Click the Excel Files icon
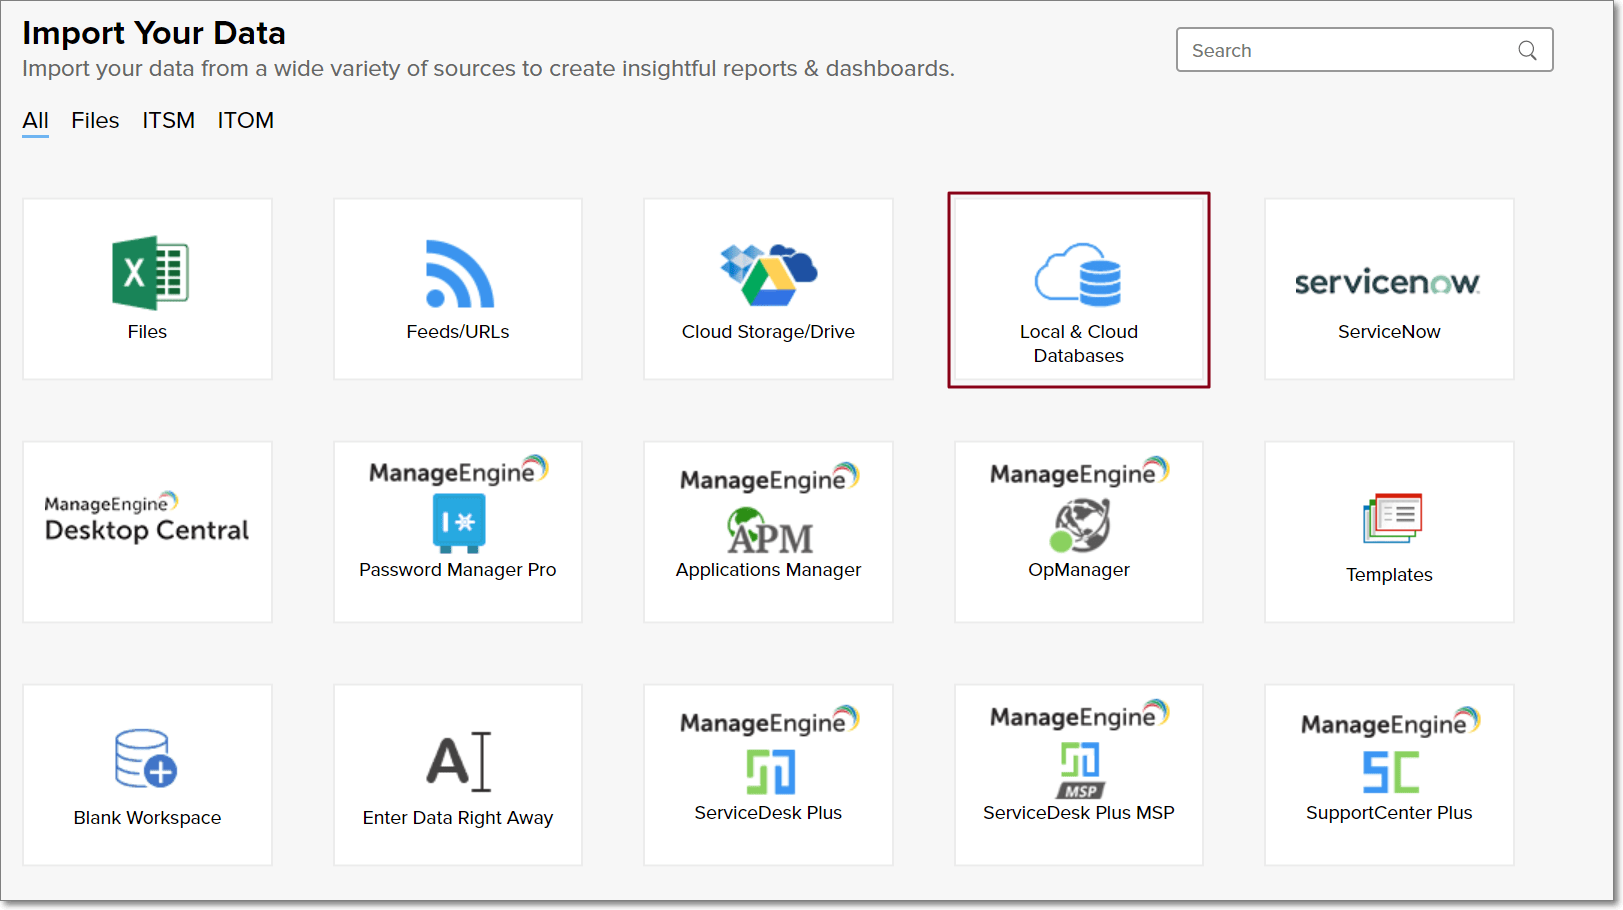This screenshot has width=1623, height=910. [150, 273]
